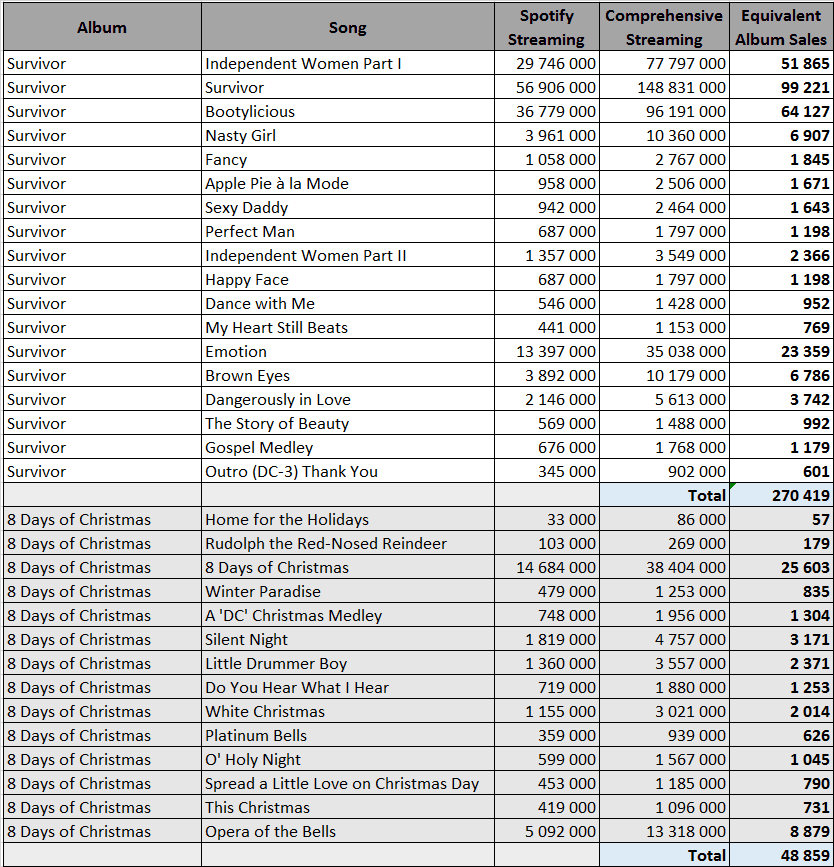Click the Emotion song cell
The width and height of the screenshot is (834, 867).
[x=348, y=351]
